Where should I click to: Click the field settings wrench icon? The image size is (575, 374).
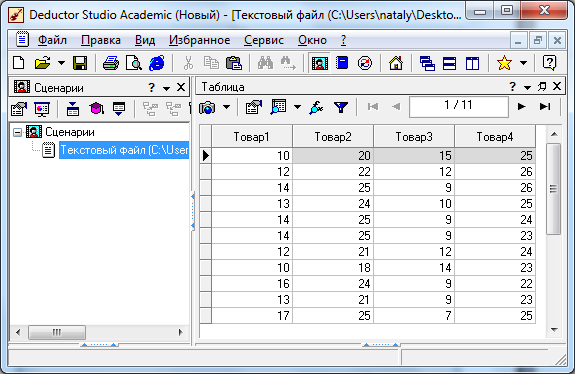pyautogui.click(x=316, y=107)
